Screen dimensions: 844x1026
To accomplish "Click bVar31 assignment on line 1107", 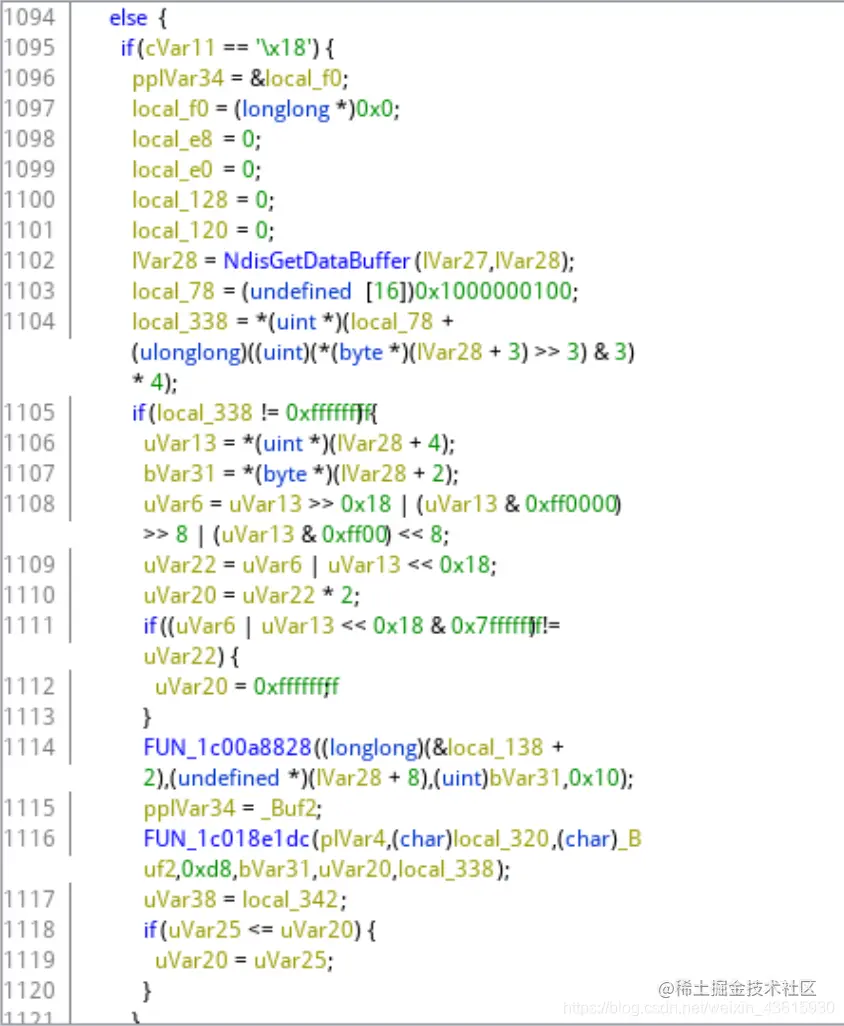I will pyautogui.click(x=179, y=474).
